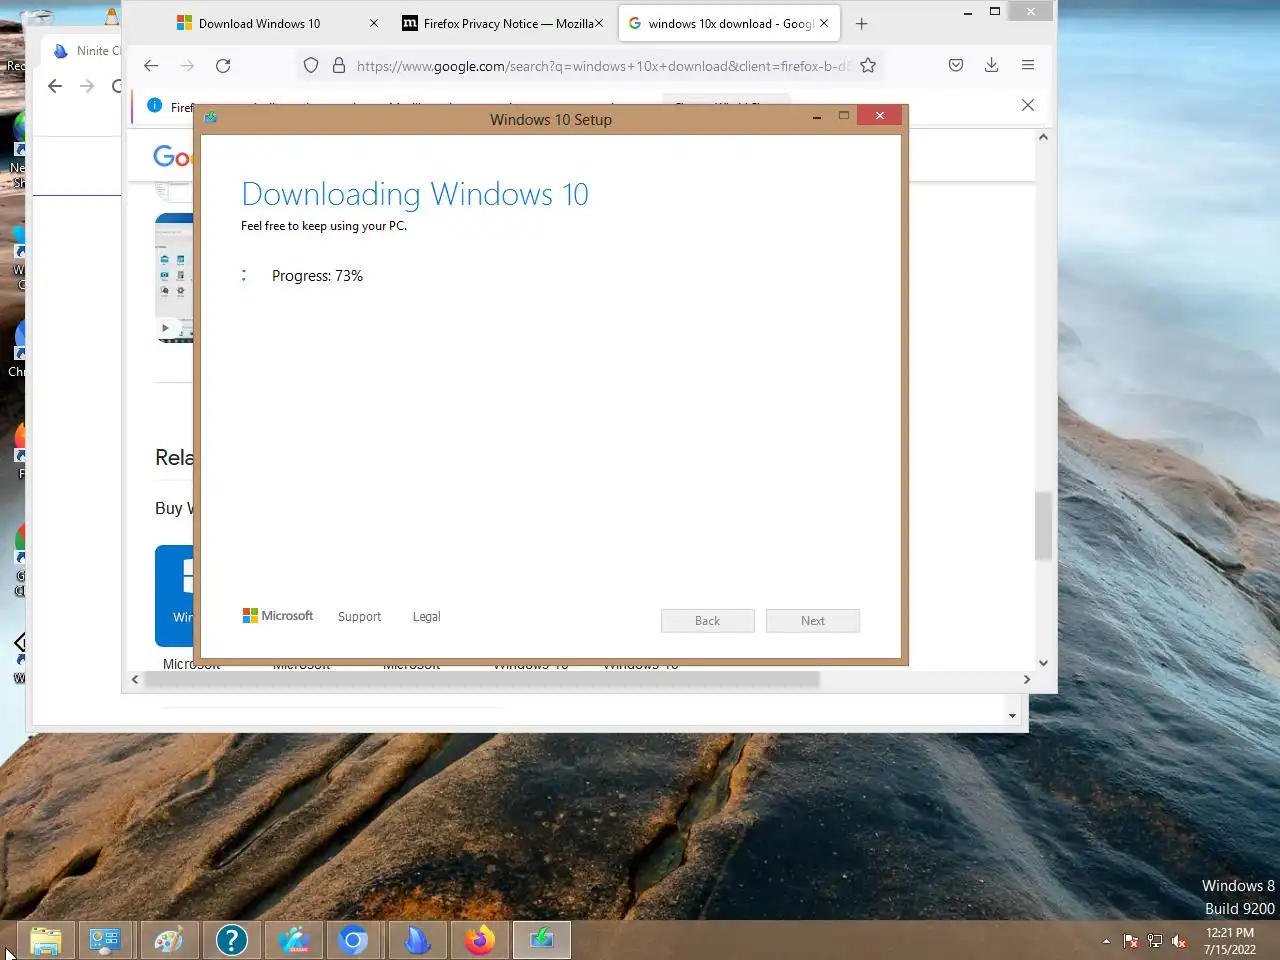Switch to Firefox from the taskbar

[479, 940]
